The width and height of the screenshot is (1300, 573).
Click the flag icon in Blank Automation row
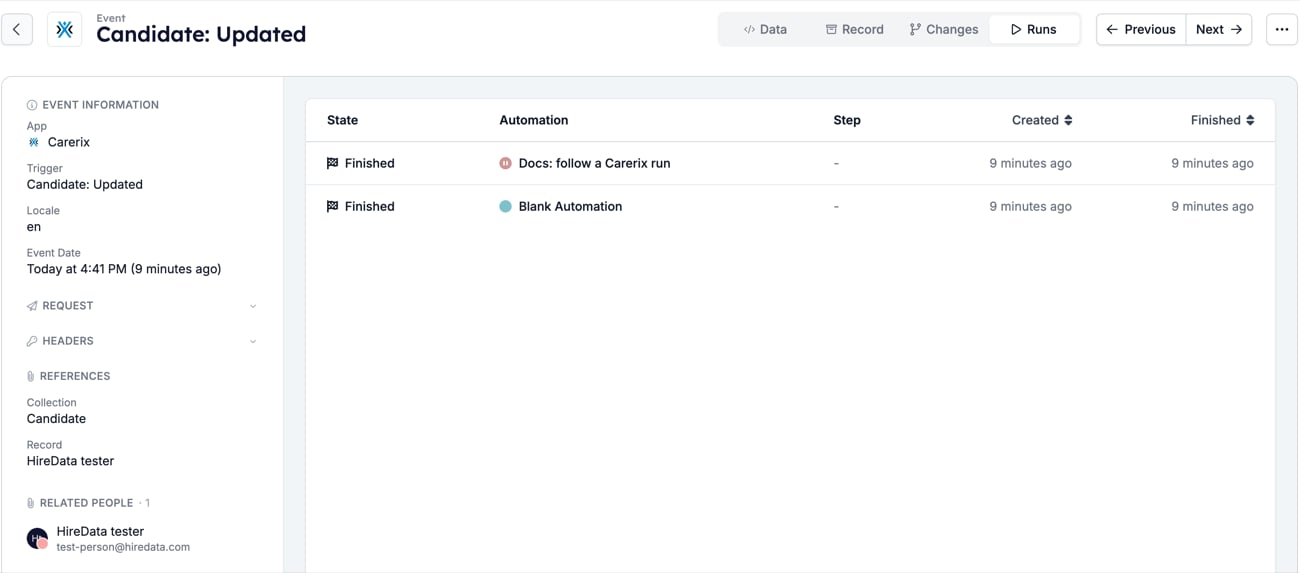click(333, 206)
